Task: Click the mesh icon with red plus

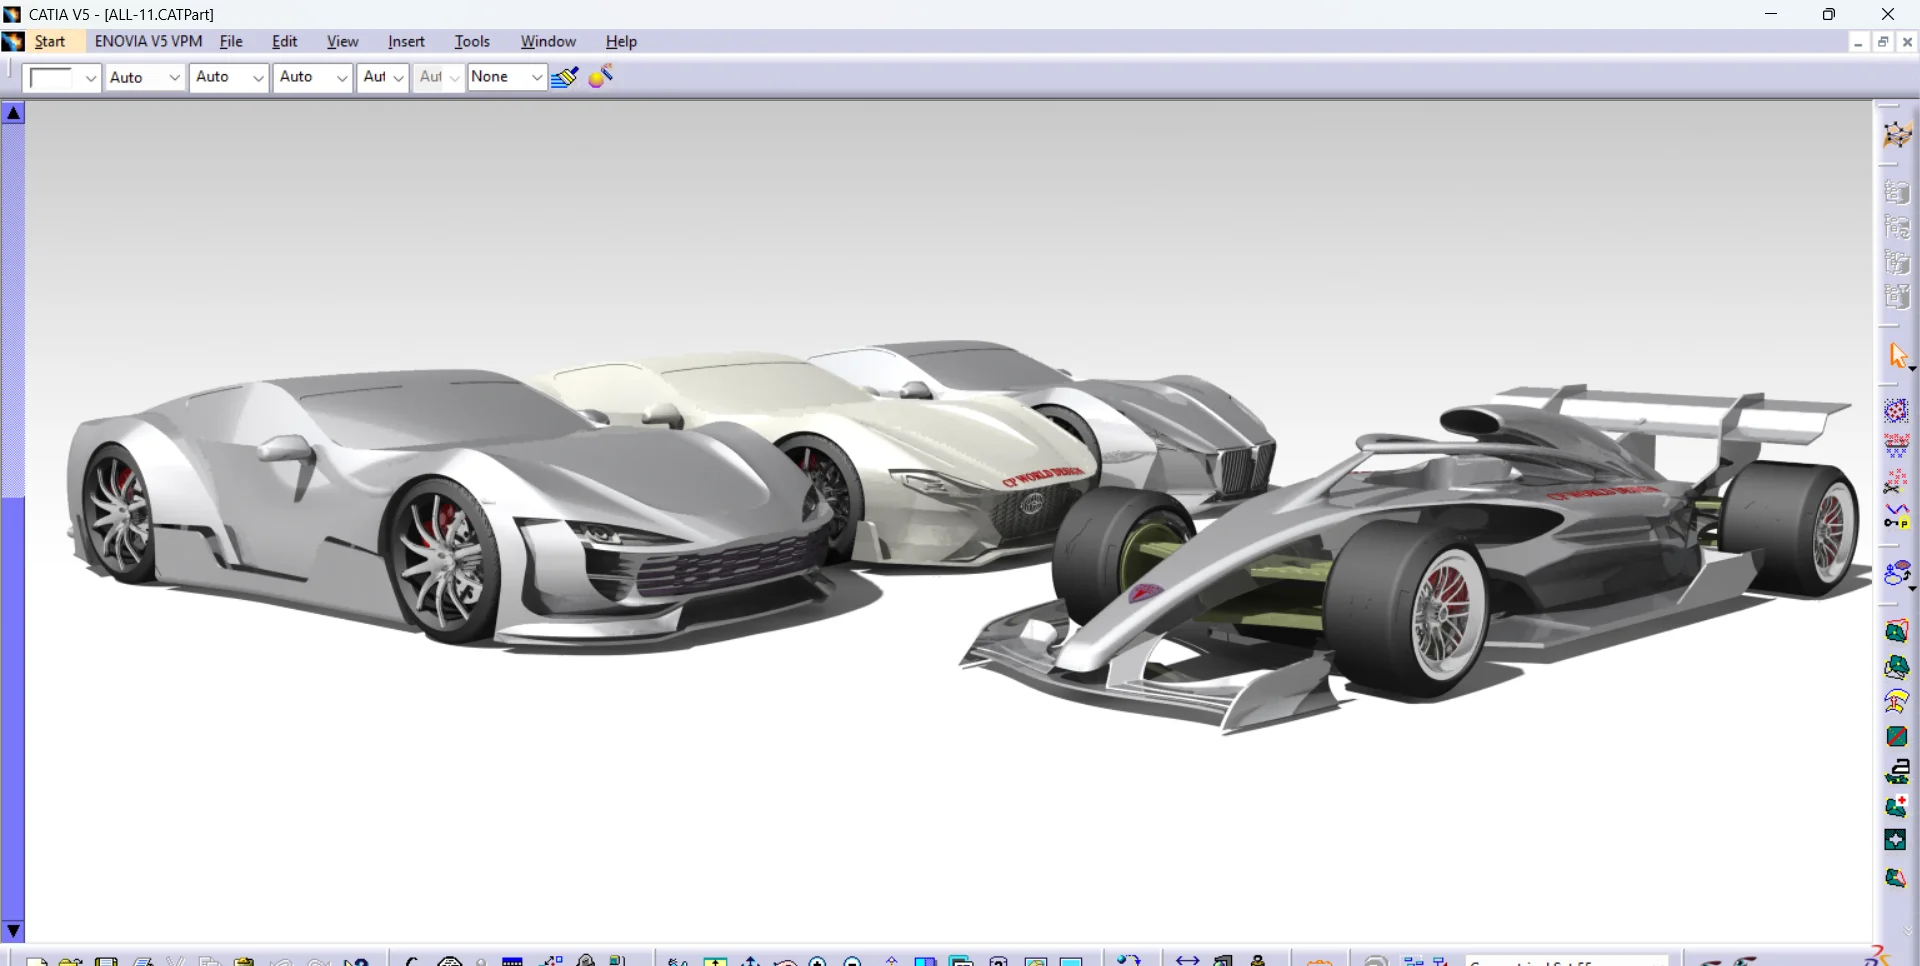Action: coord(1896,806)
